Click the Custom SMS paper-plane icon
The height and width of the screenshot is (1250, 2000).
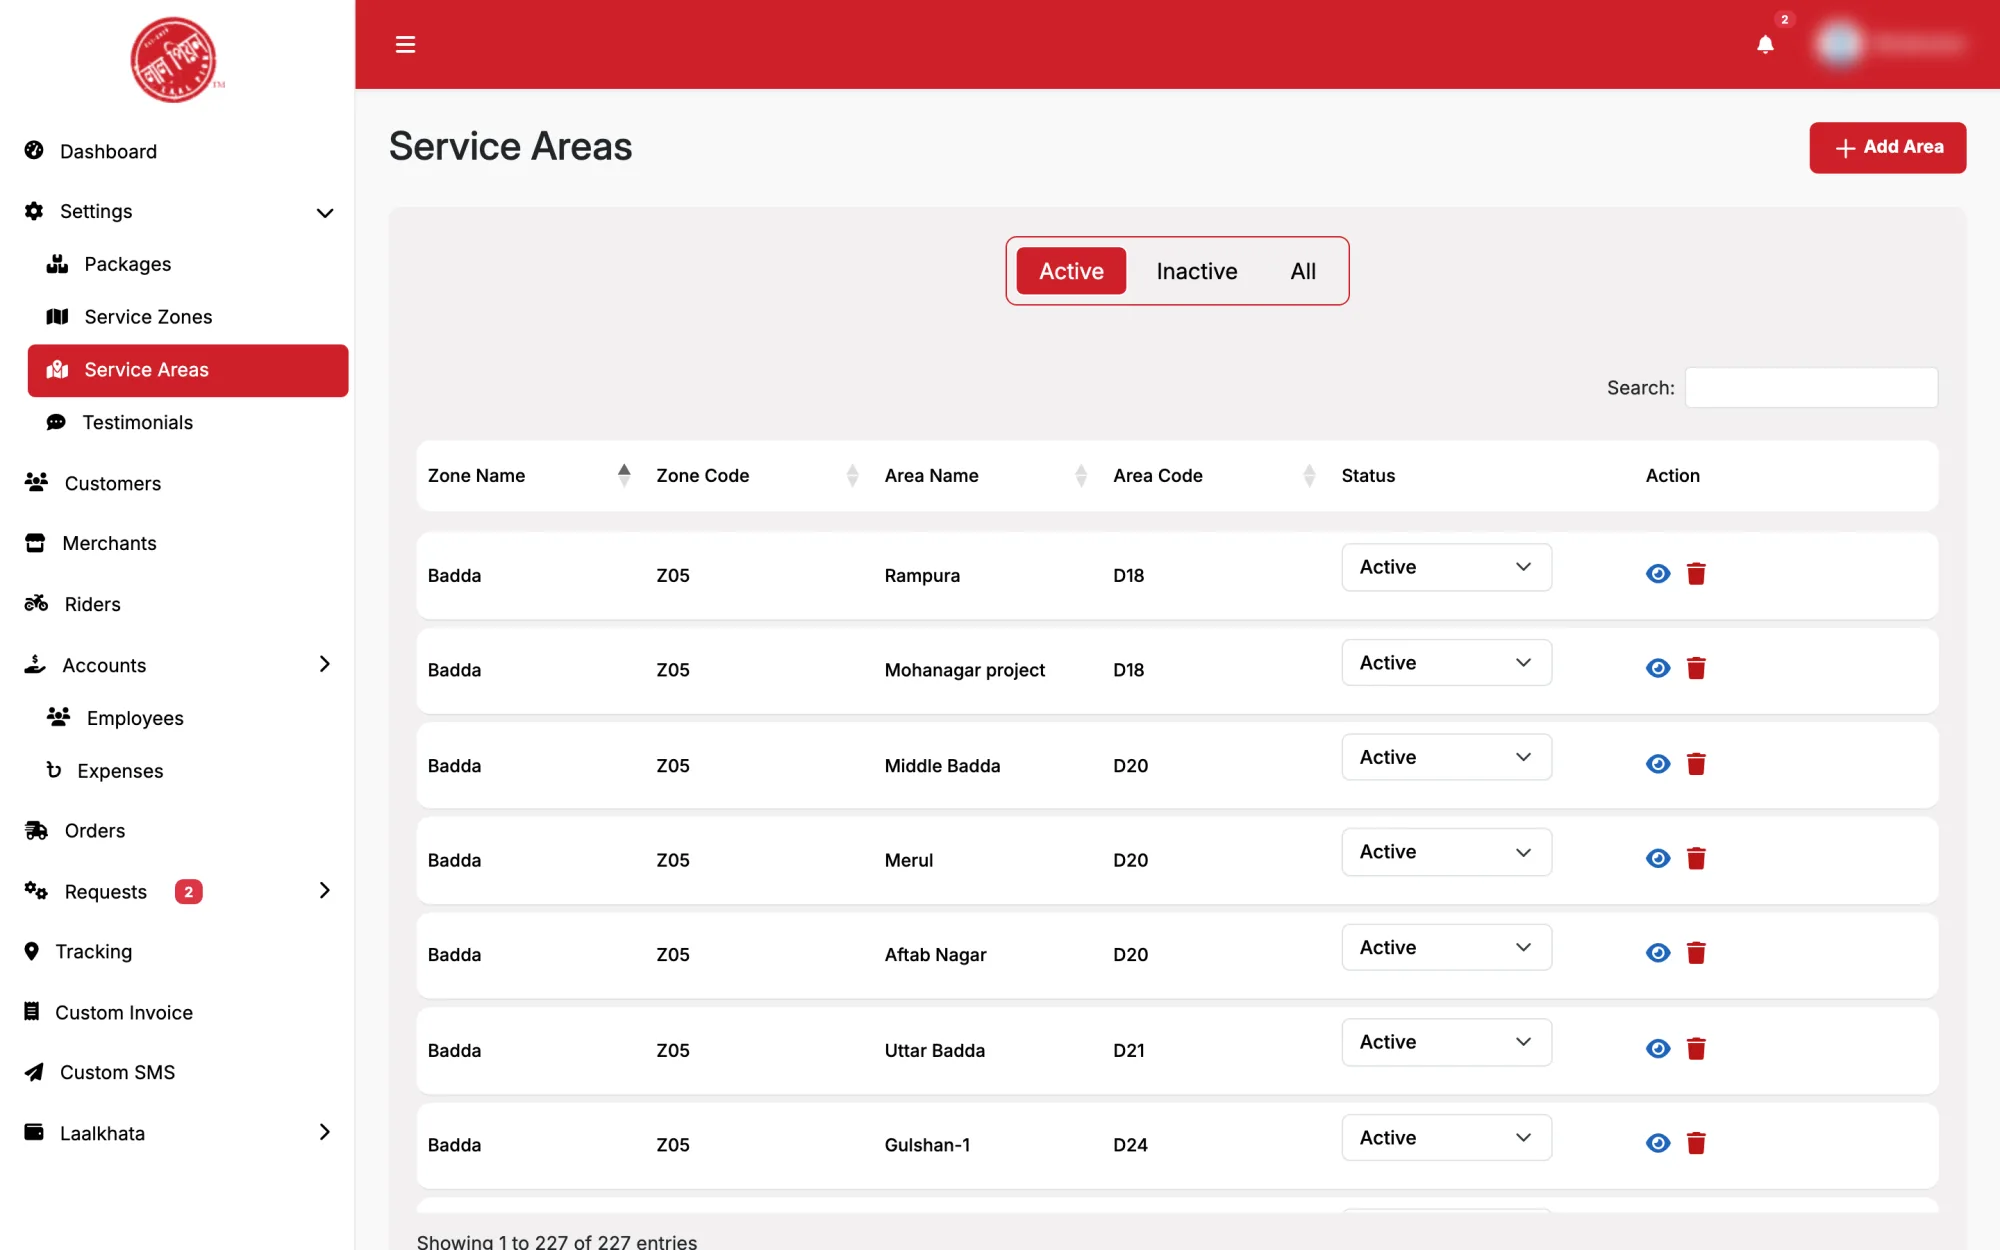point(34,1072)
